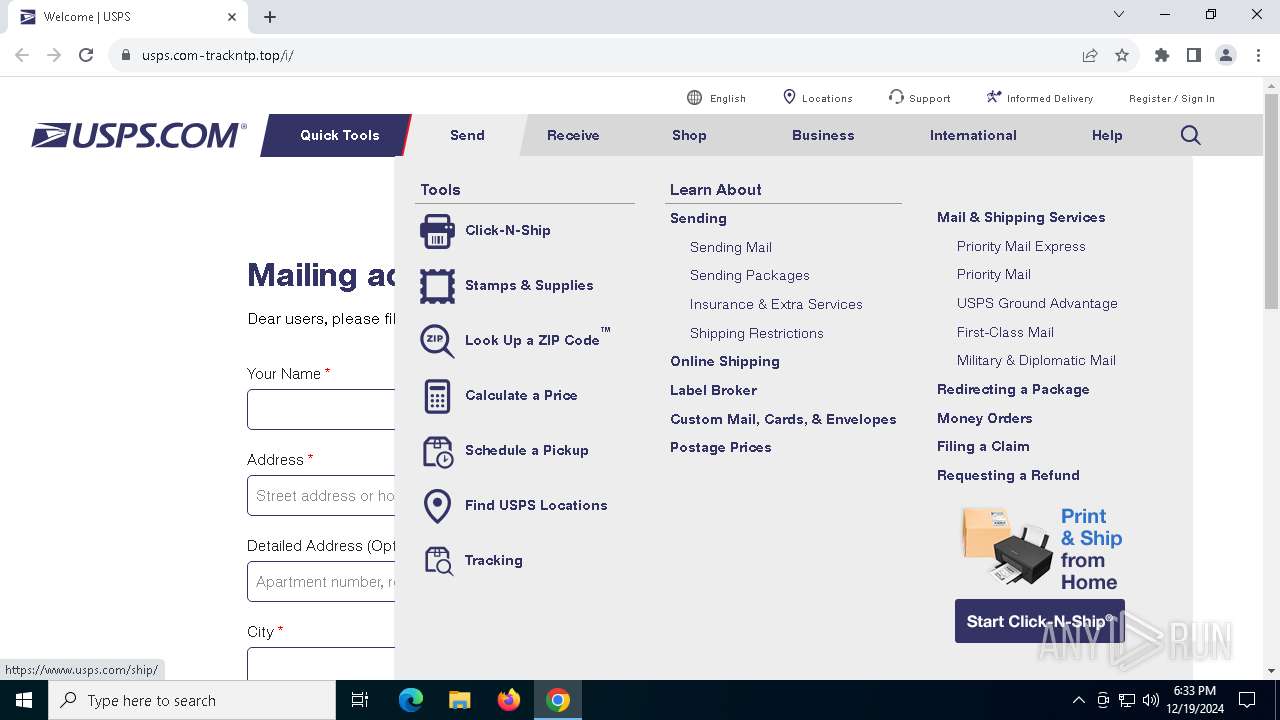Open Chrome tab search dropdown

pyautogui.click(x=1119, y=15)
